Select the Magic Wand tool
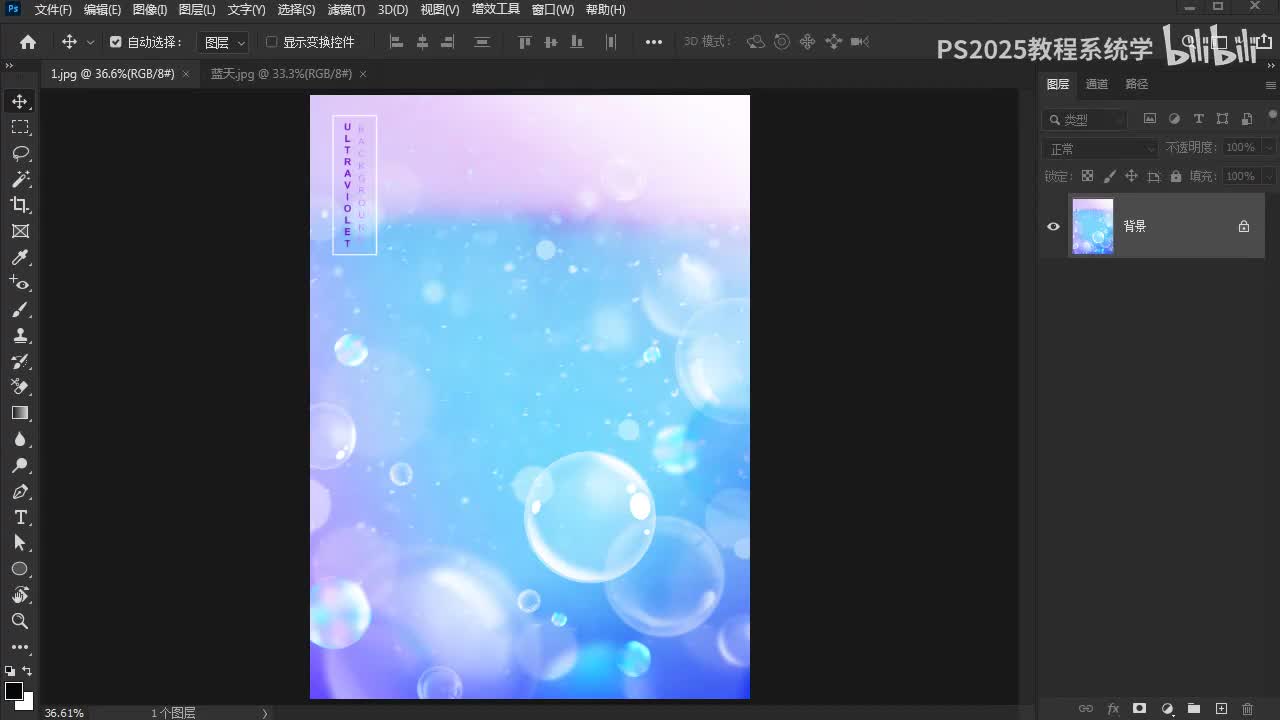The image size is (1280, 720). [20, 179]
